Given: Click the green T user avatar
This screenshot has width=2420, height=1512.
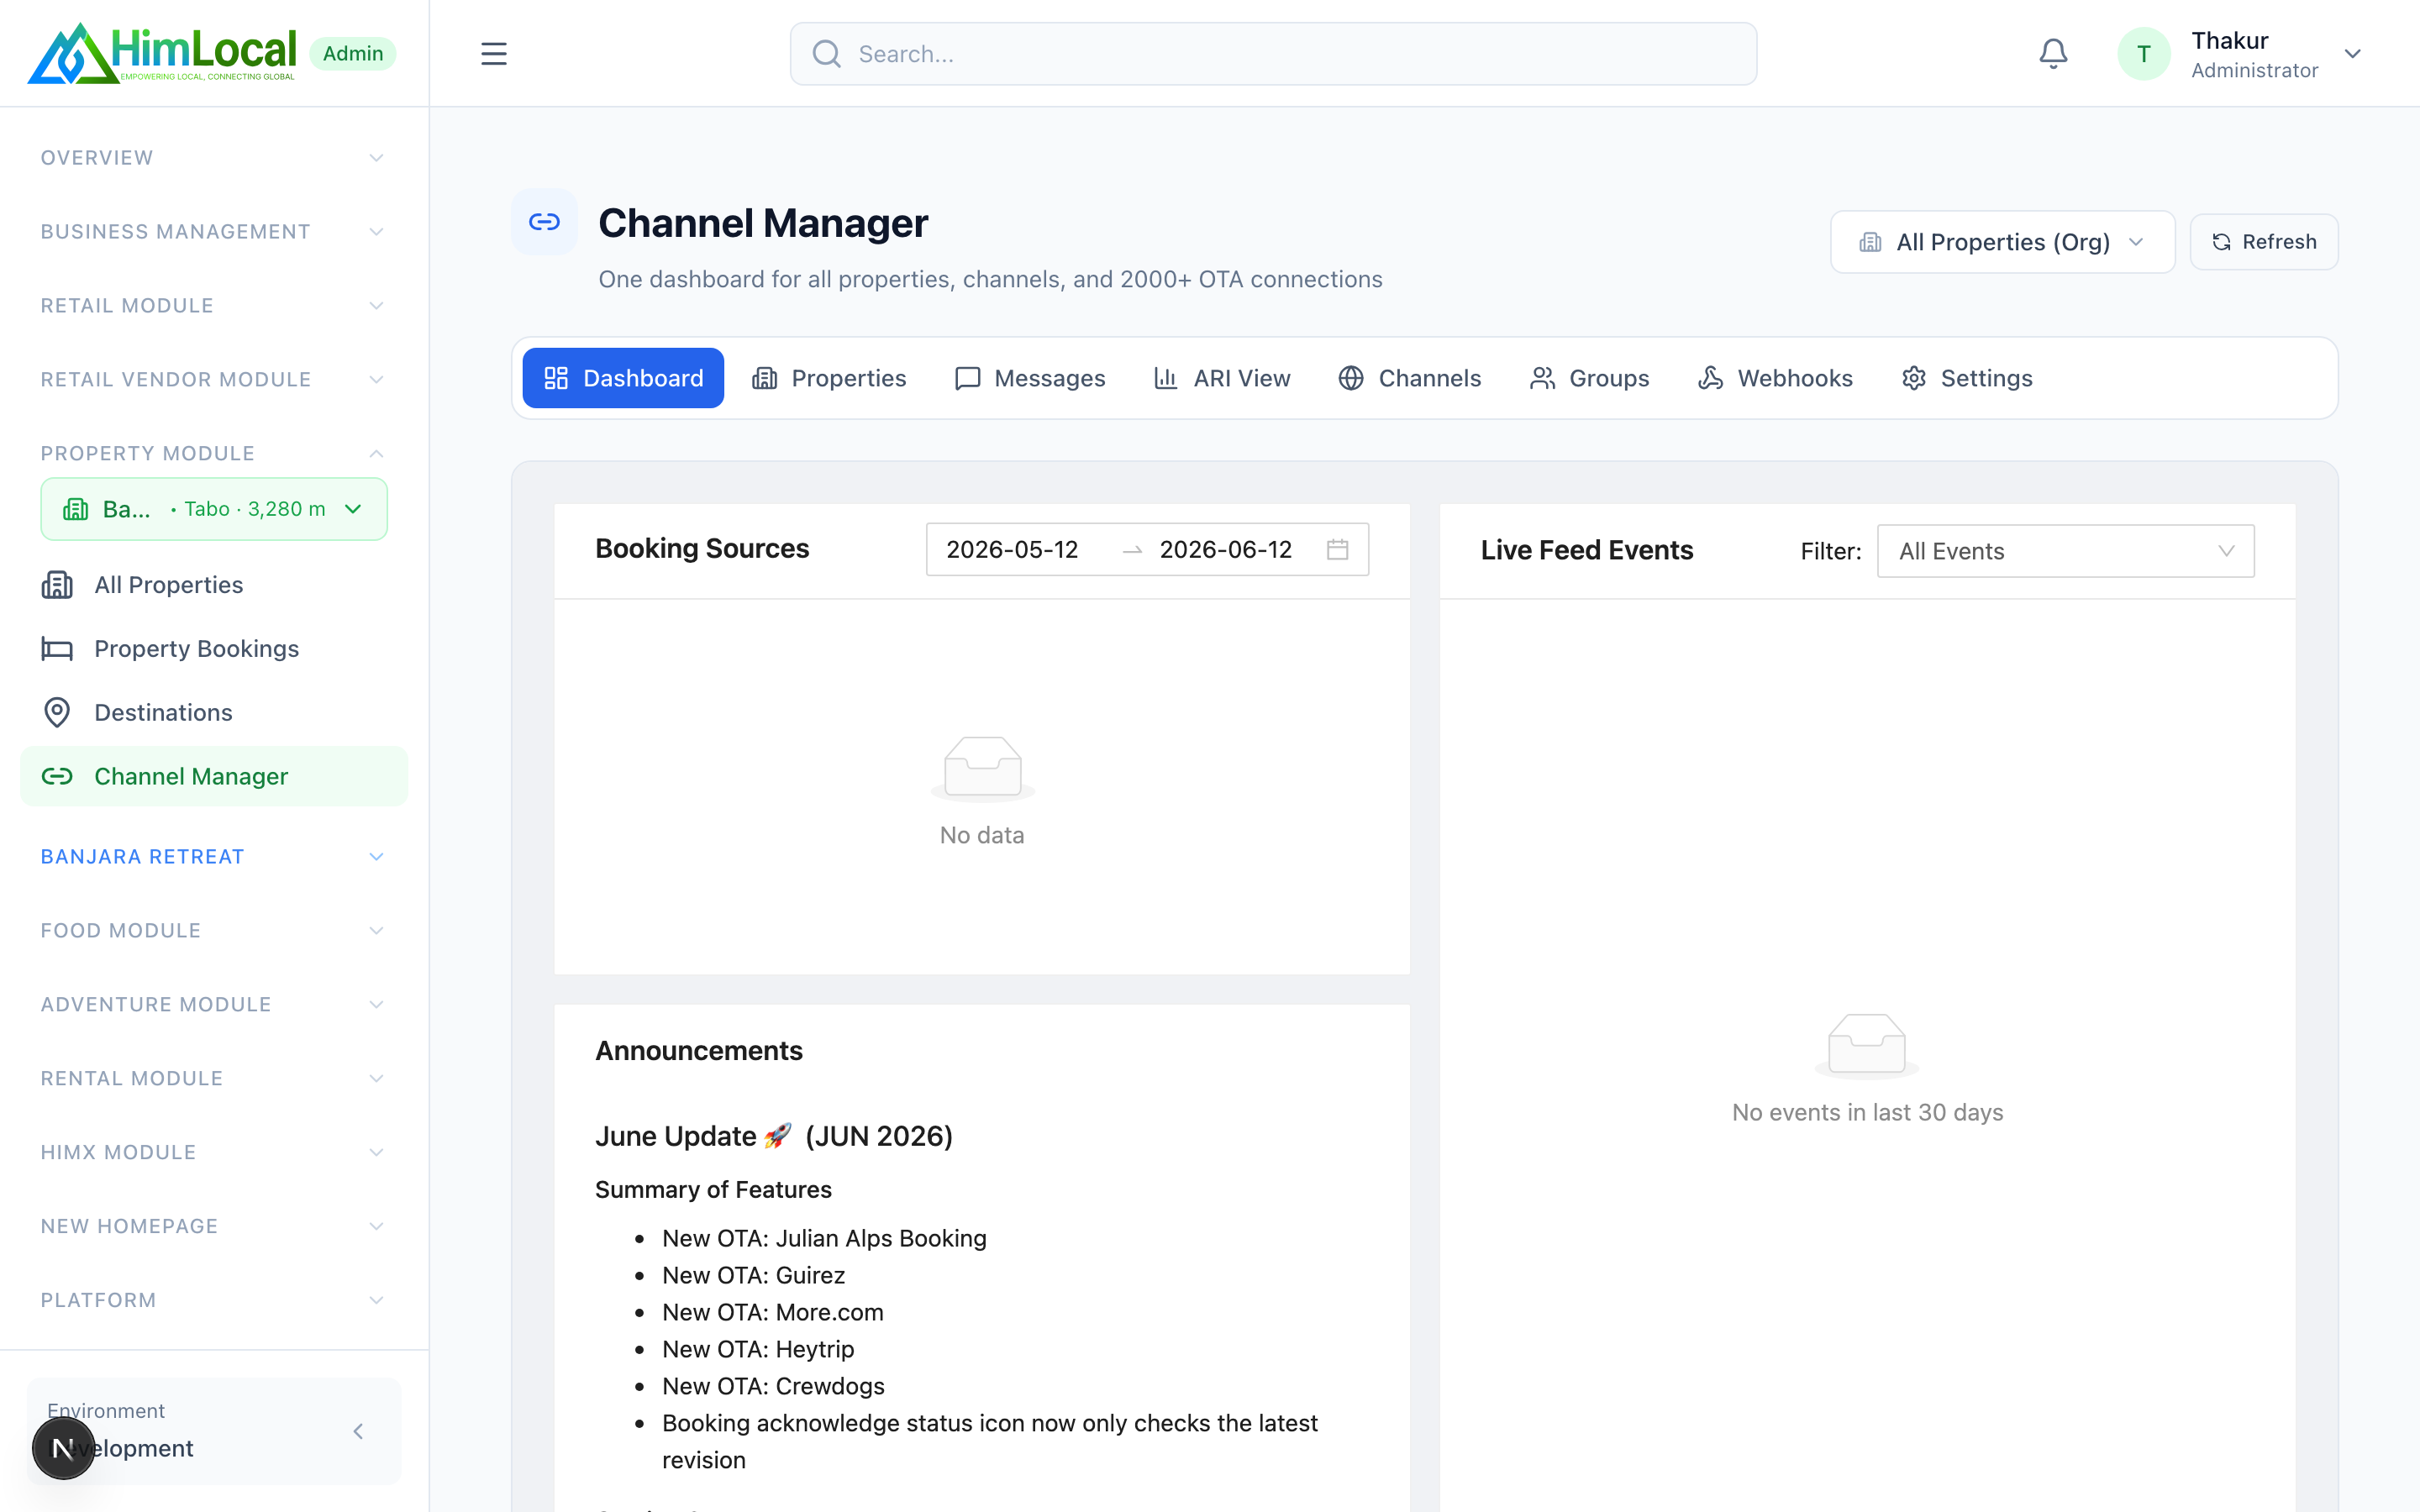Looking at the screenshot, I should [2143, 54].
